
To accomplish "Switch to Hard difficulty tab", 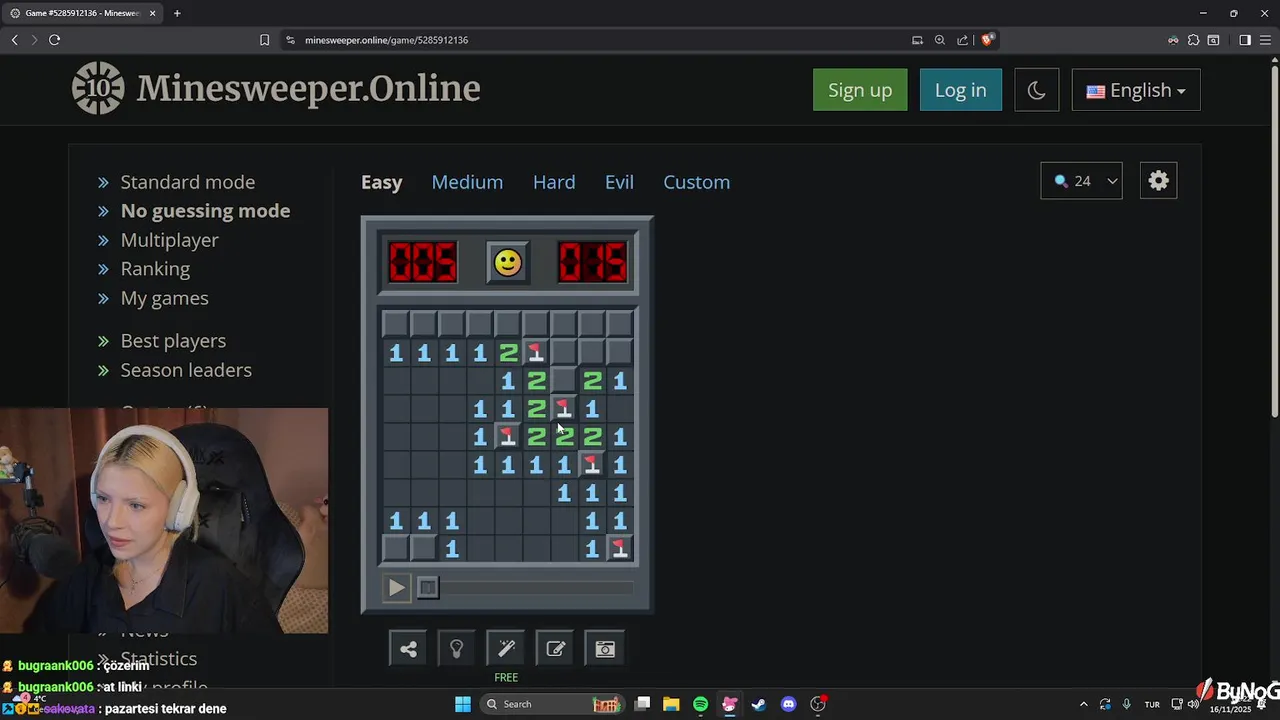I will click(x=554, y=182).
